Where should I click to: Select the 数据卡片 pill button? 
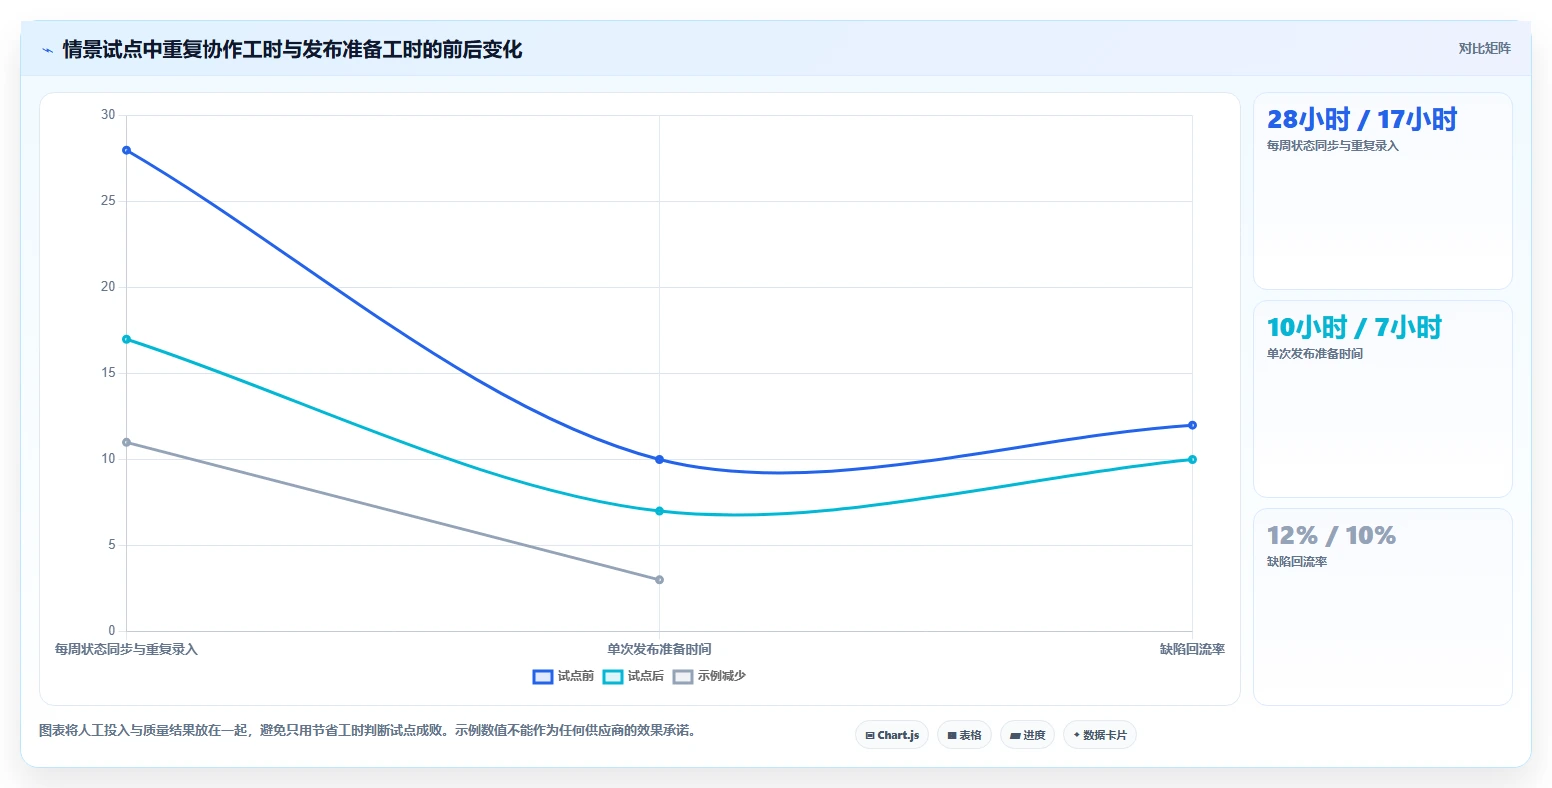[x=1100, y=735]
